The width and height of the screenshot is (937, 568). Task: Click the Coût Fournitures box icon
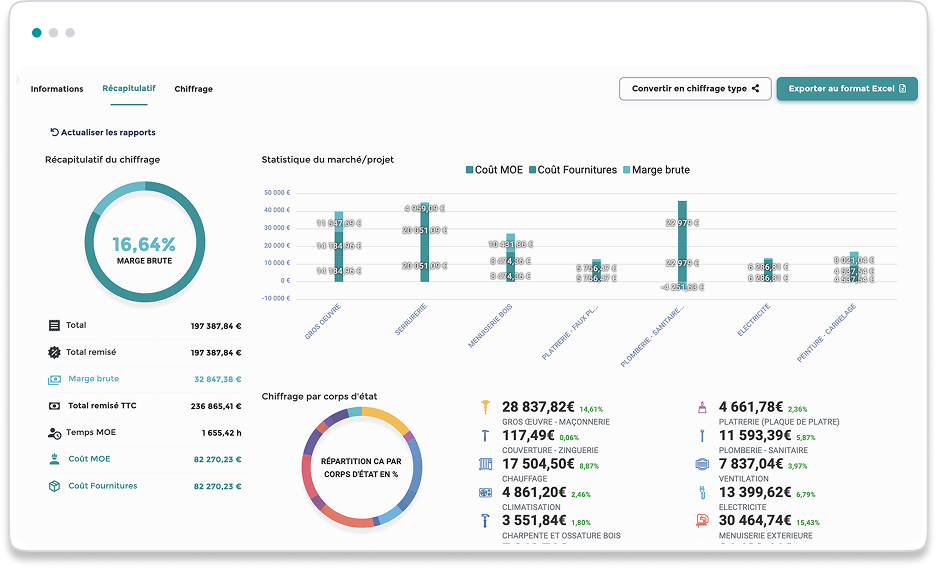click(54, 486)
